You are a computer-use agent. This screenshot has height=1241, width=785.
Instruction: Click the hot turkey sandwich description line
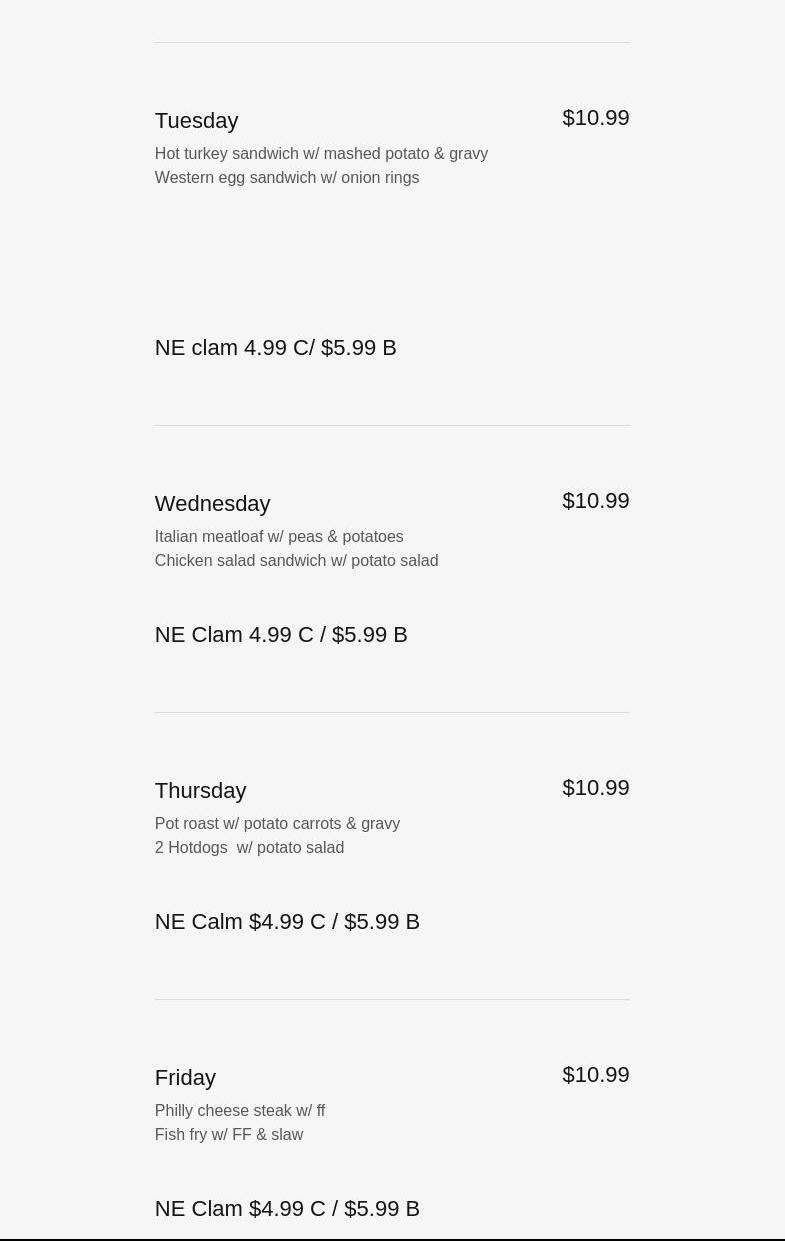321,153
